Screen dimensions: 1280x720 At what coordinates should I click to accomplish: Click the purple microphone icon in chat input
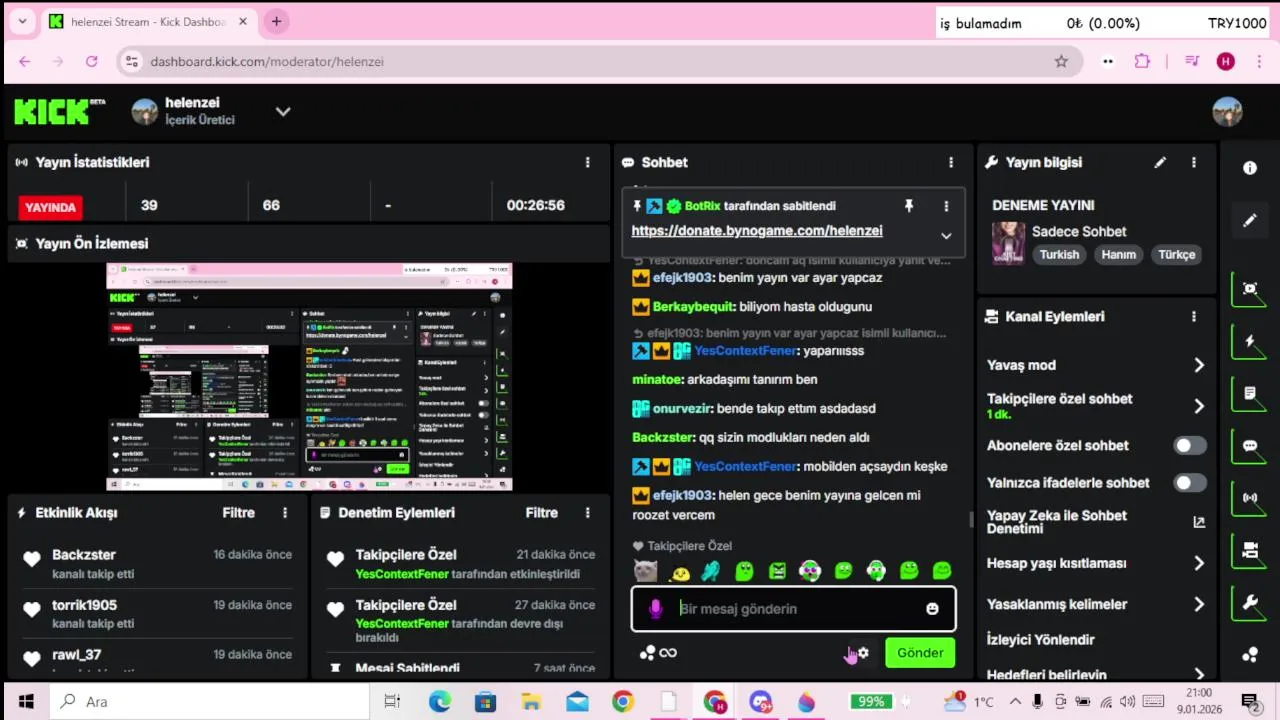pyautogui.click(x=655, y=609)
